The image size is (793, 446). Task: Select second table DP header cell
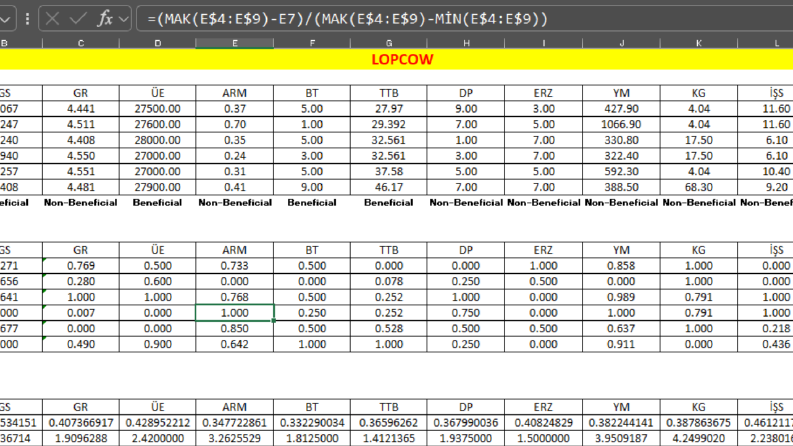[x=466, y=250]
